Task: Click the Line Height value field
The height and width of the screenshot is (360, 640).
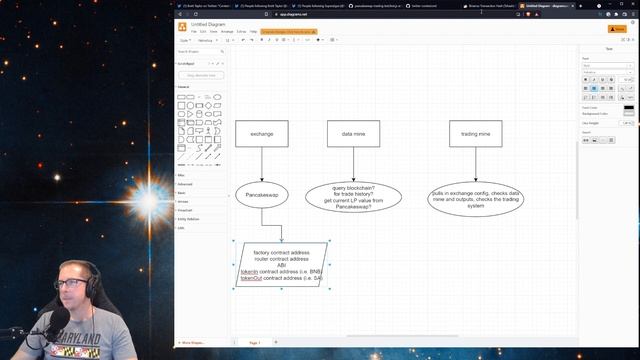Action: click(625, 123)
